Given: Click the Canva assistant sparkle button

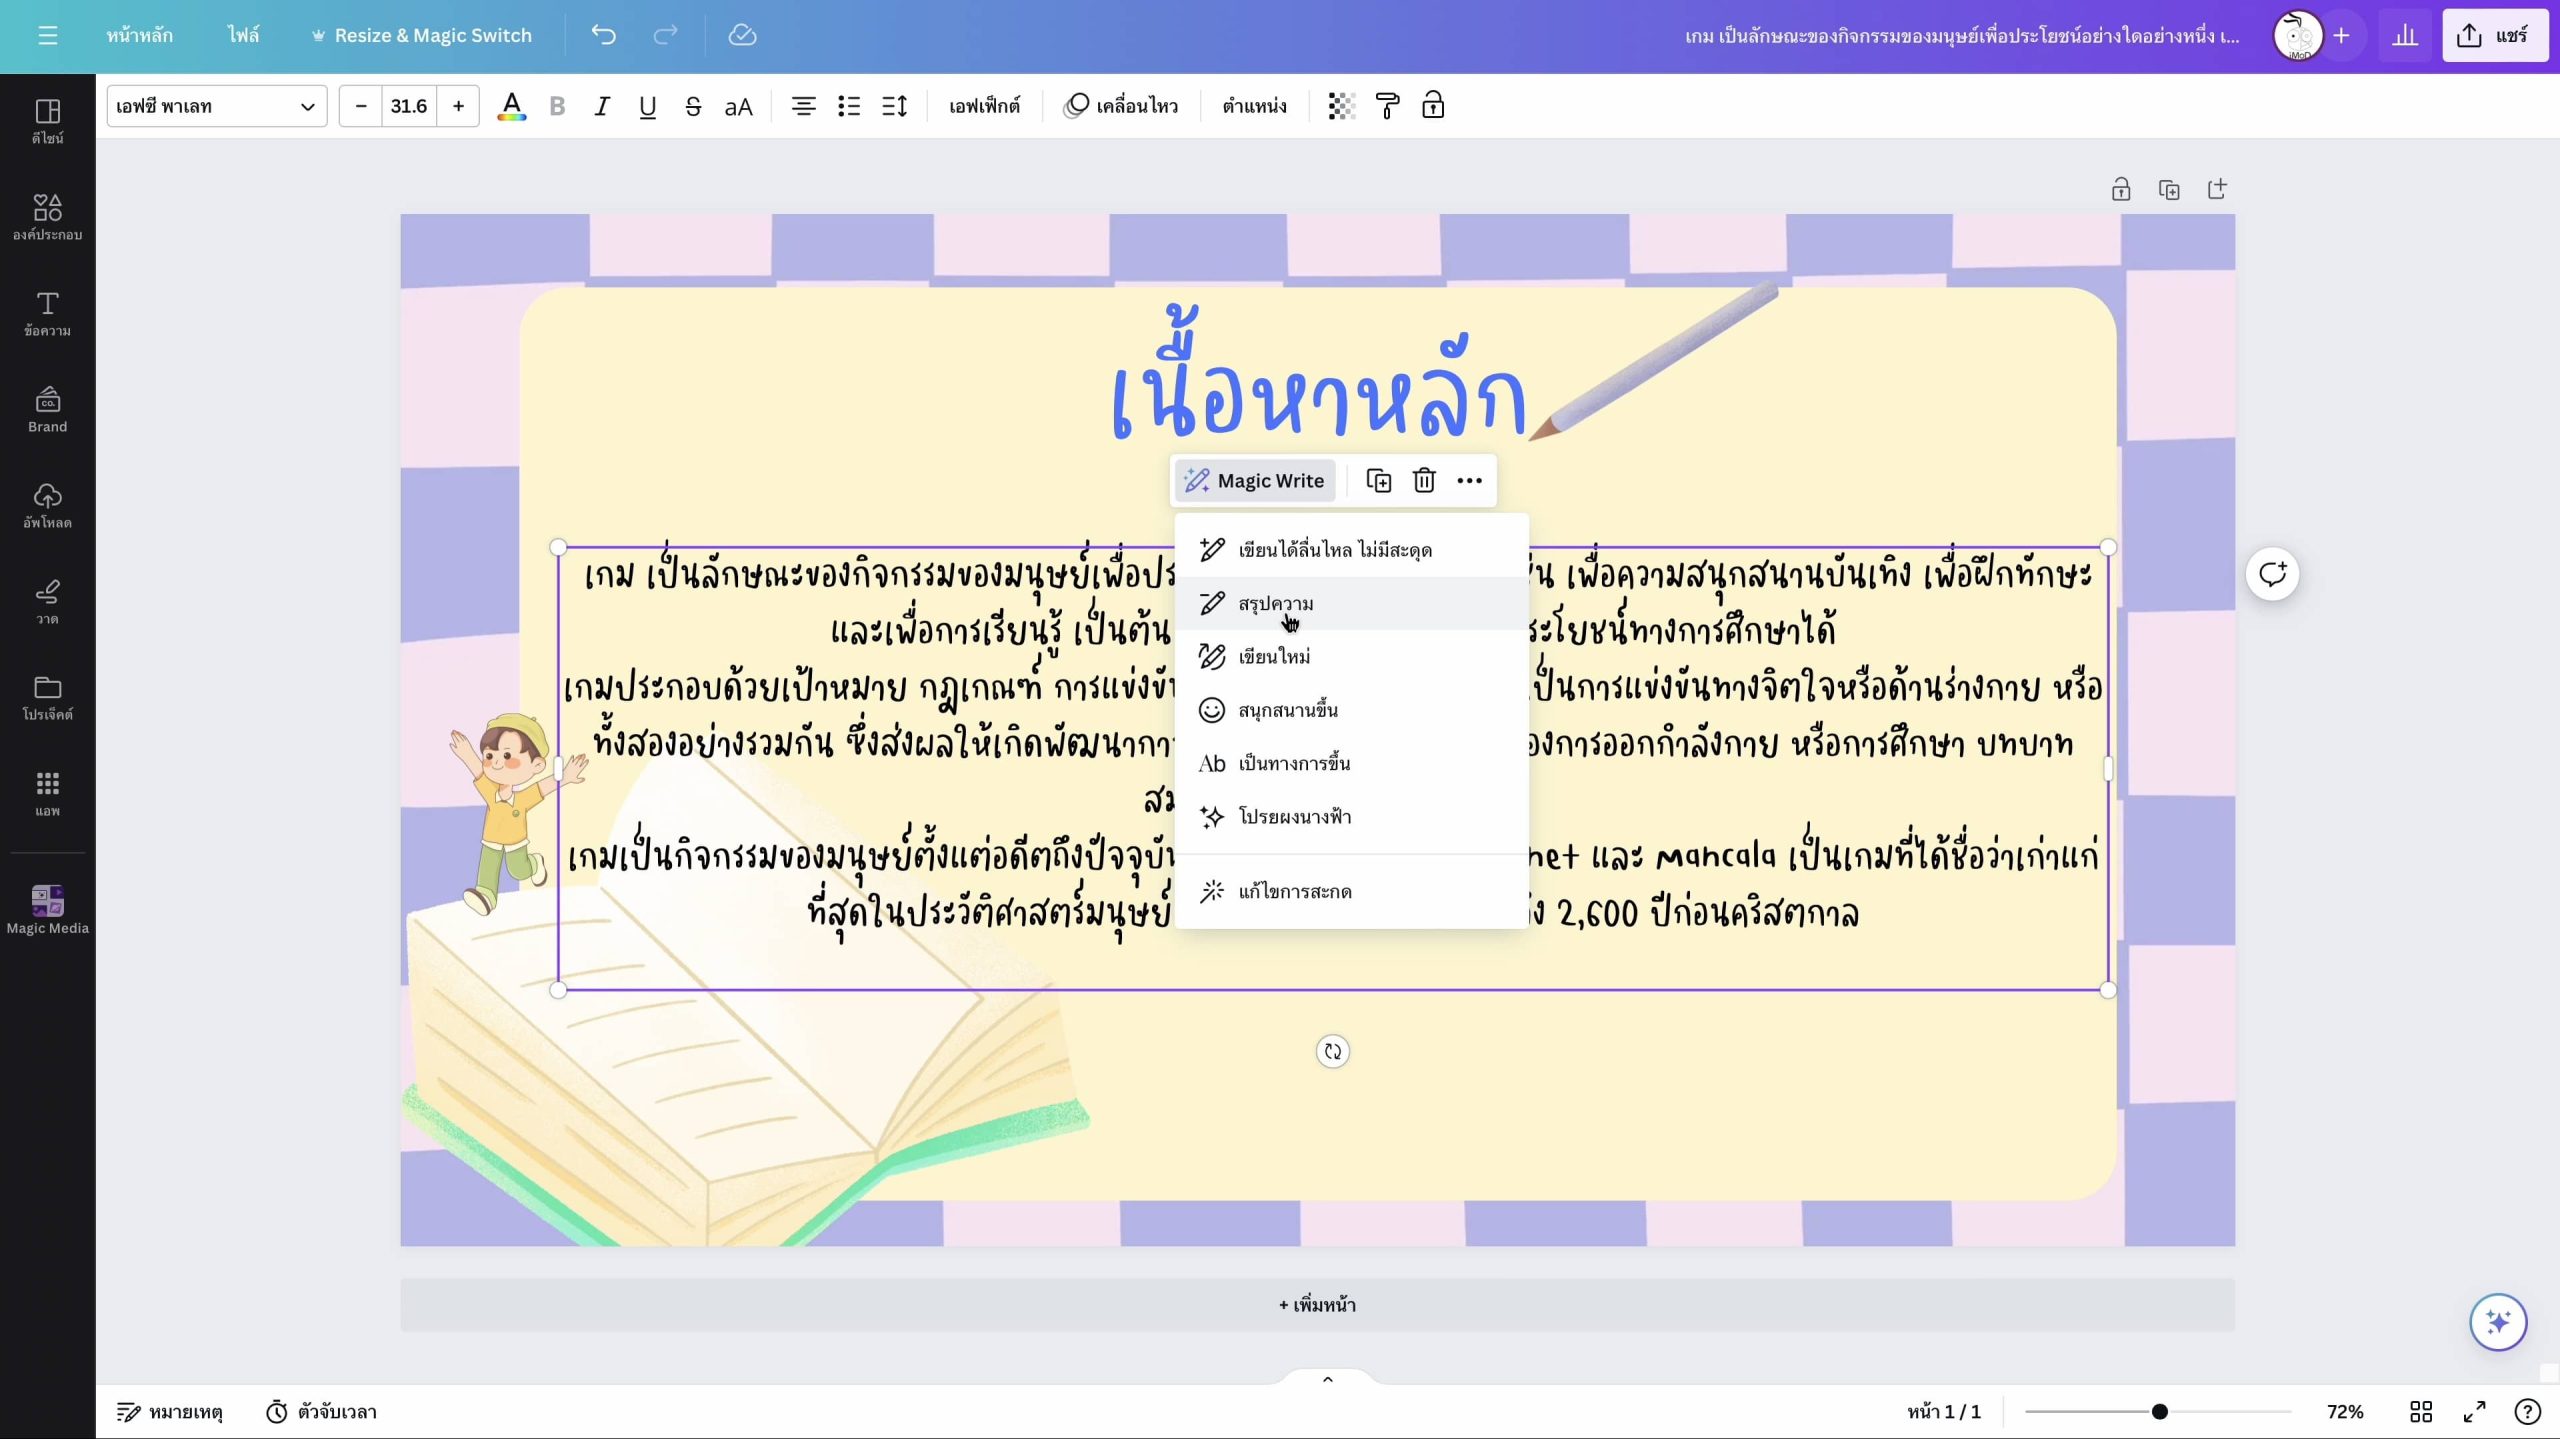Looking at the screenshot, I should coord(2497,1322).
